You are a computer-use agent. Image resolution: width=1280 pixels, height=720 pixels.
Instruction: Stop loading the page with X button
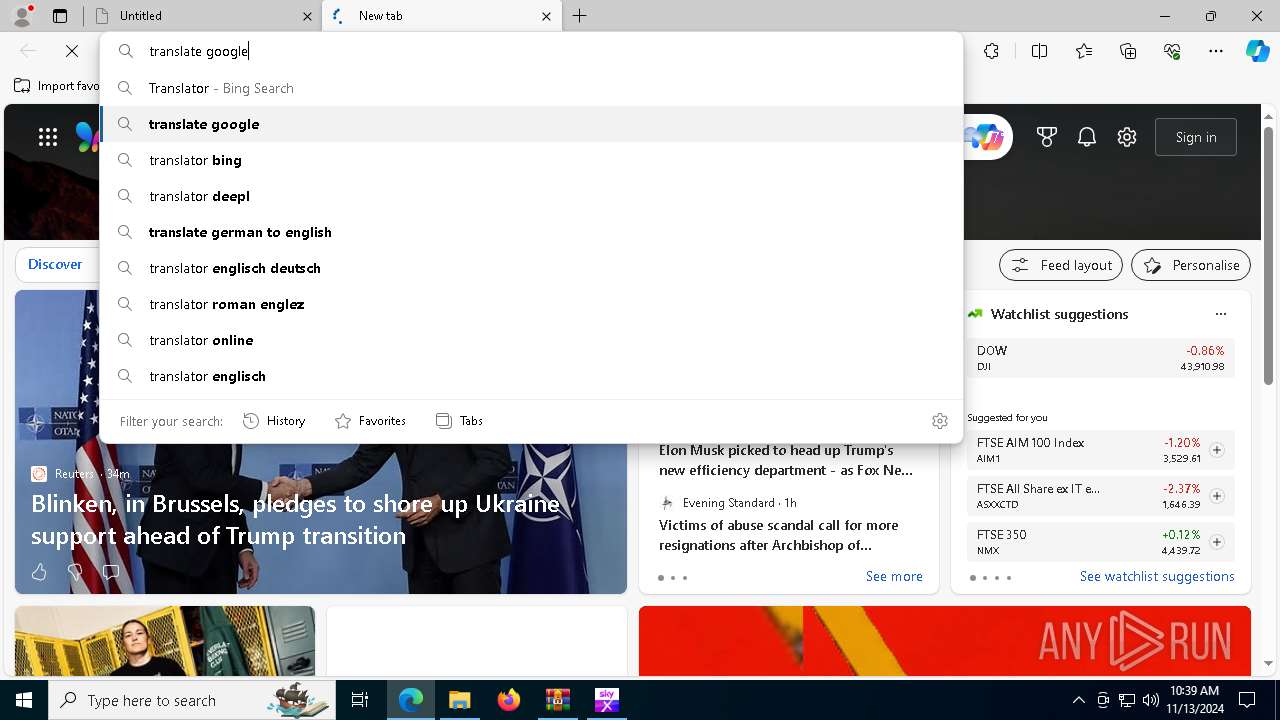[72, 51]
